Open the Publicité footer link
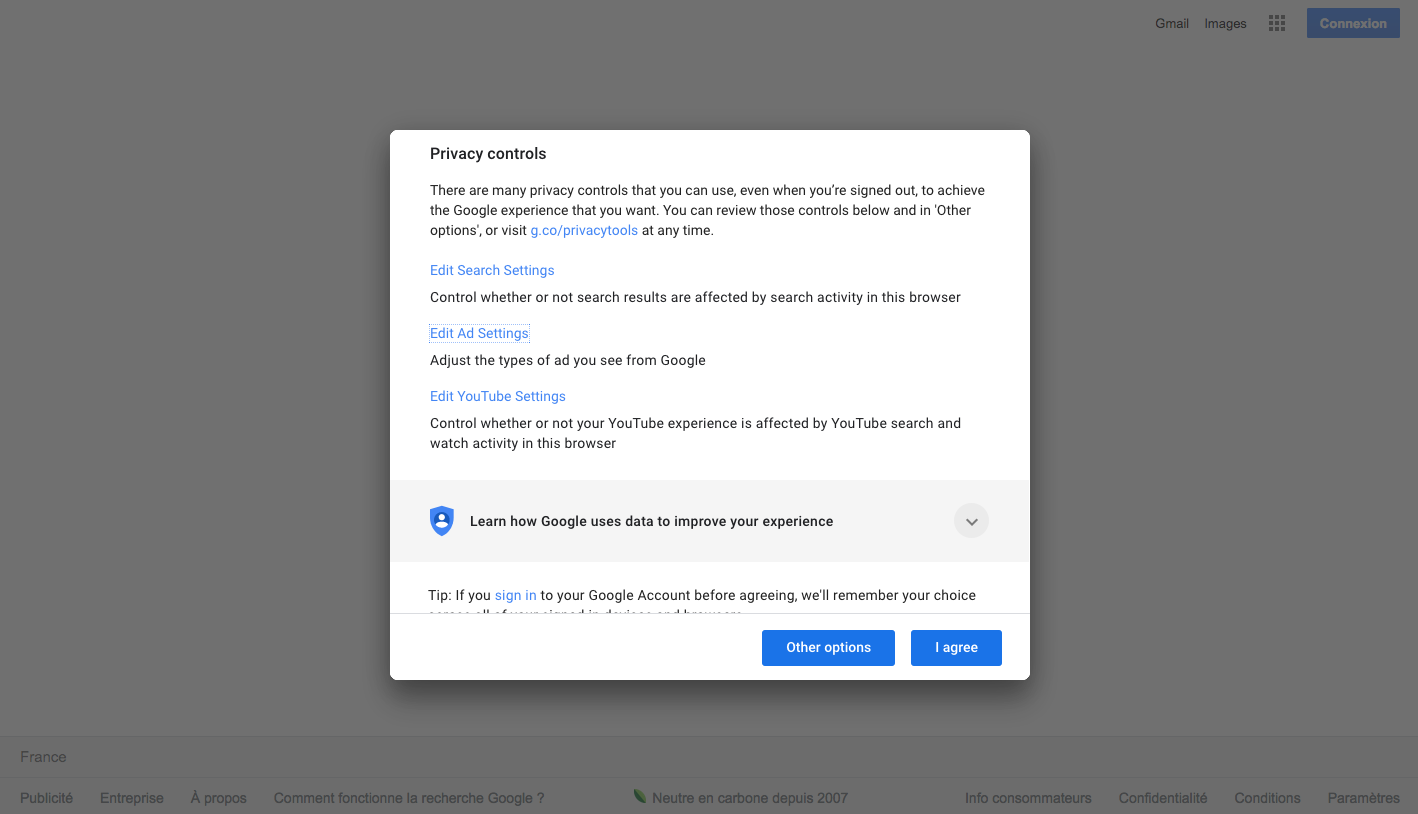Screen dimensions: 1418x814 click(47, 798)
